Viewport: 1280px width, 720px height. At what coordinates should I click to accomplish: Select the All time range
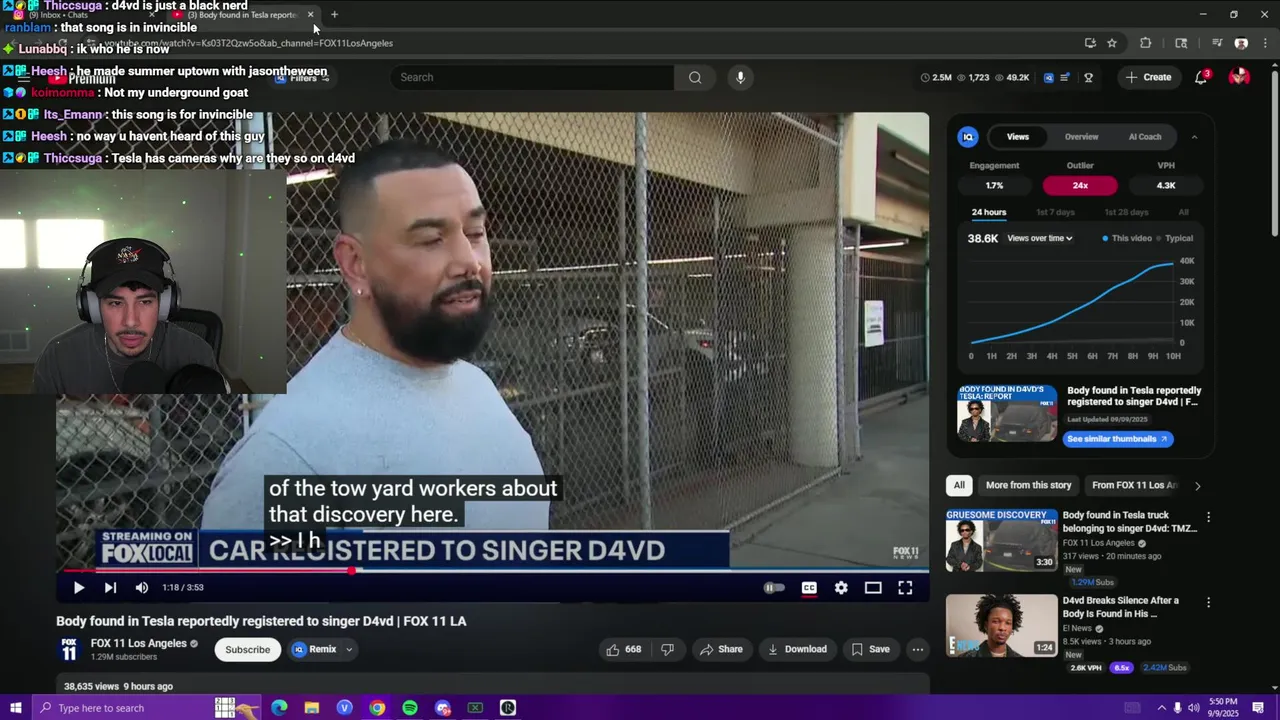point(1184,212)
